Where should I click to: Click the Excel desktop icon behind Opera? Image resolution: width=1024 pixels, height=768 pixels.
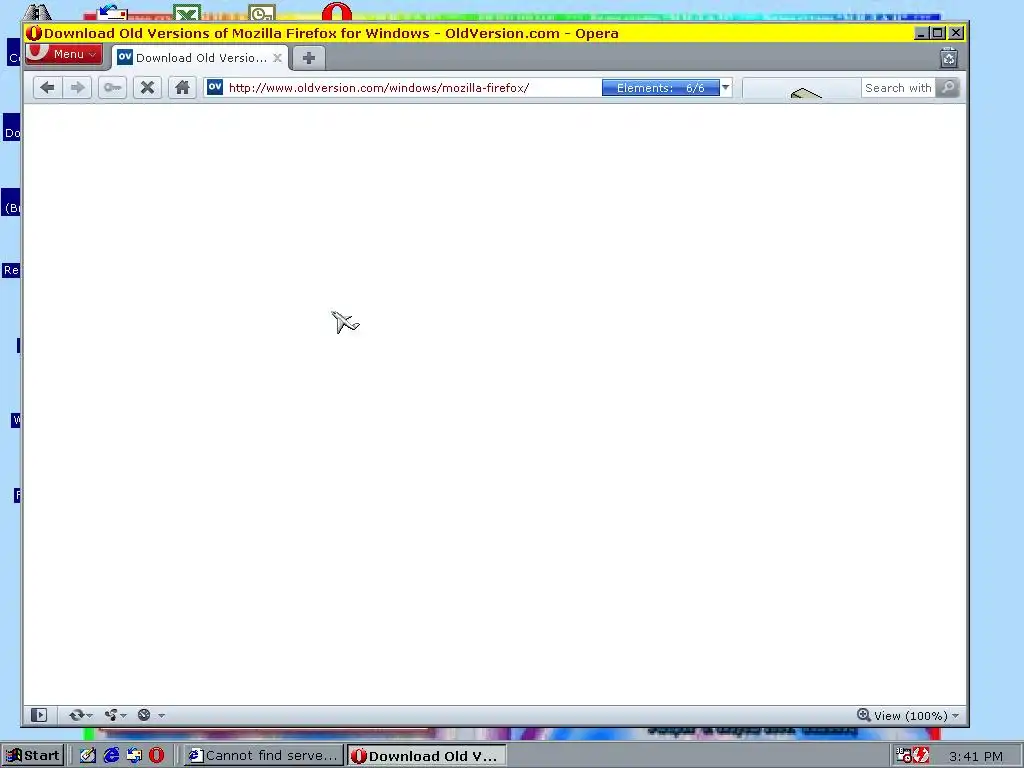pos(187,12)
